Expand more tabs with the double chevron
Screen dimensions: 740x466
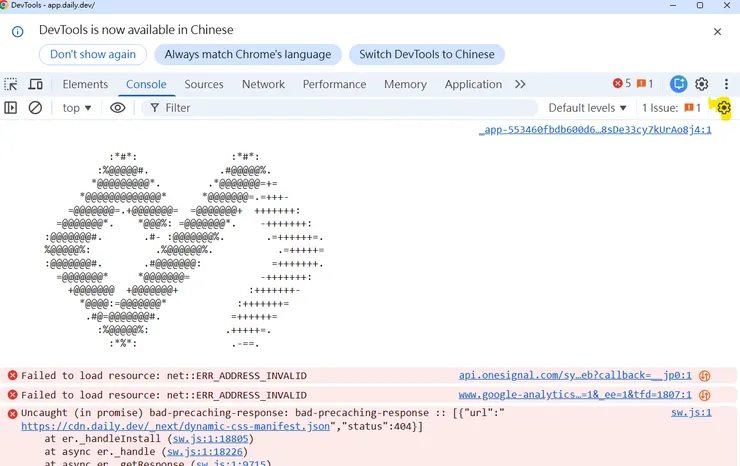pos(520,84)
